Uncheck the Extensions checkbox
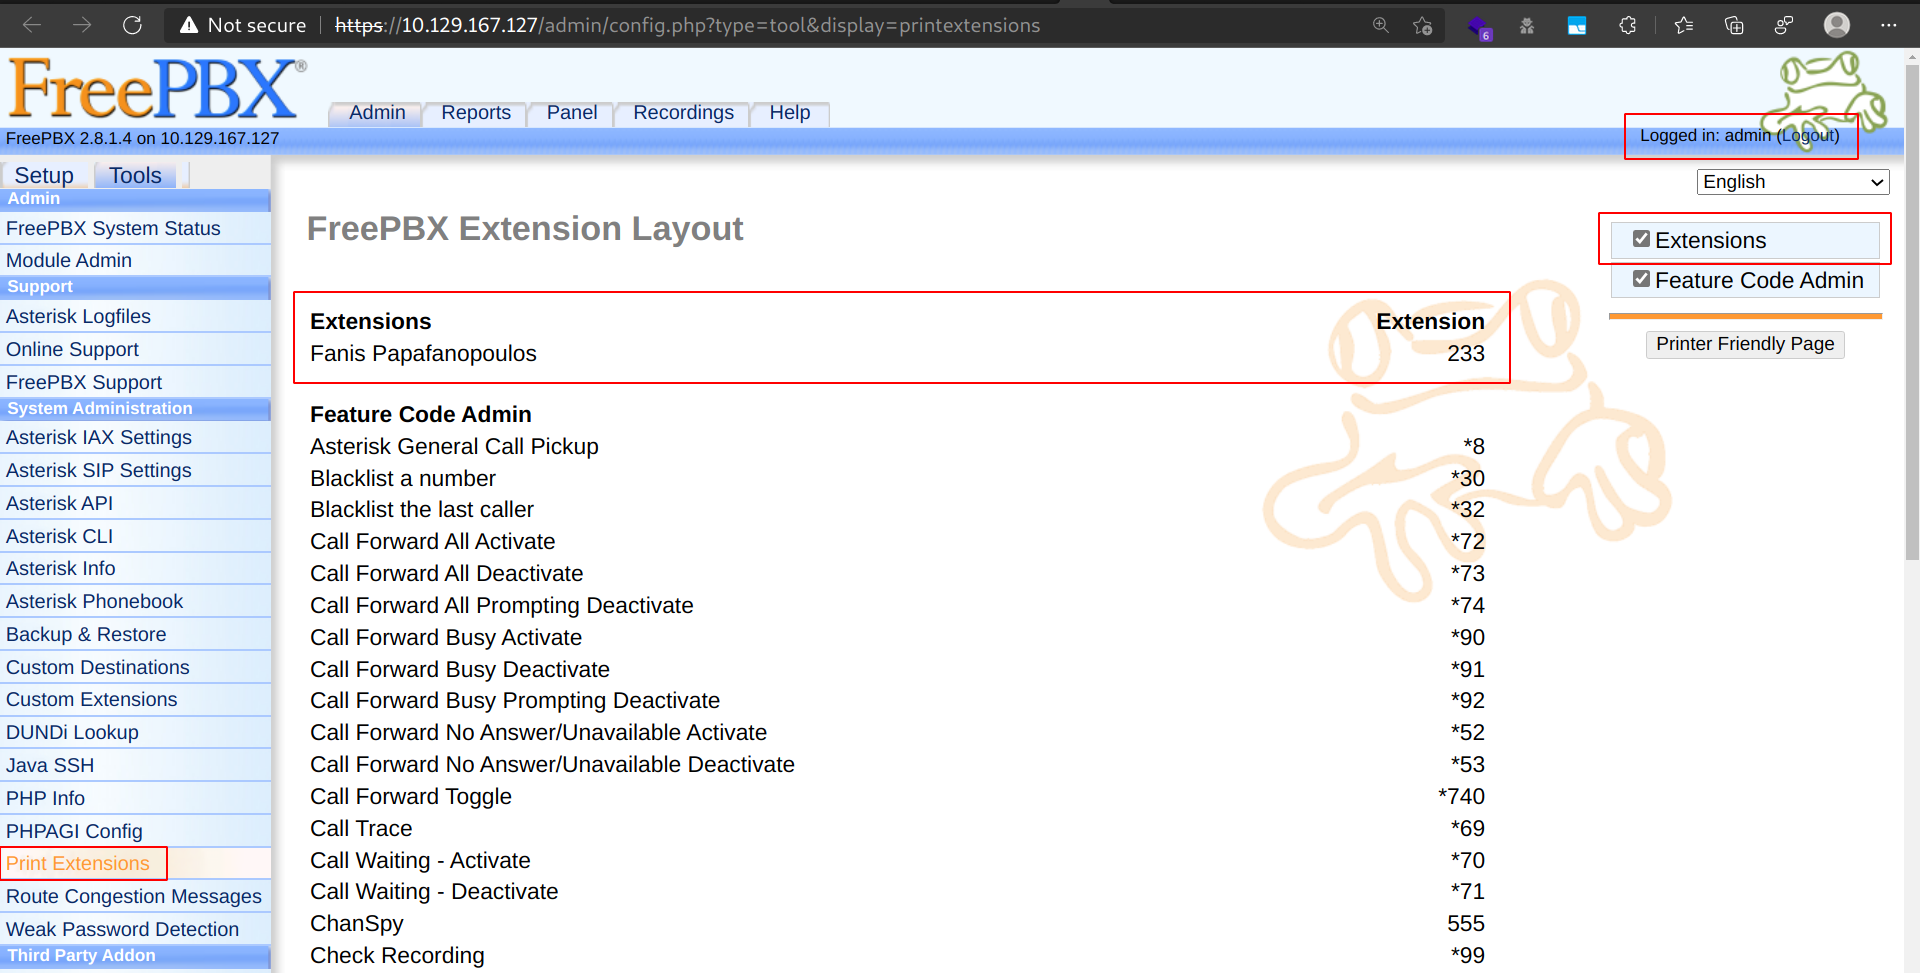1920x973 pixels. point(1641,239)
